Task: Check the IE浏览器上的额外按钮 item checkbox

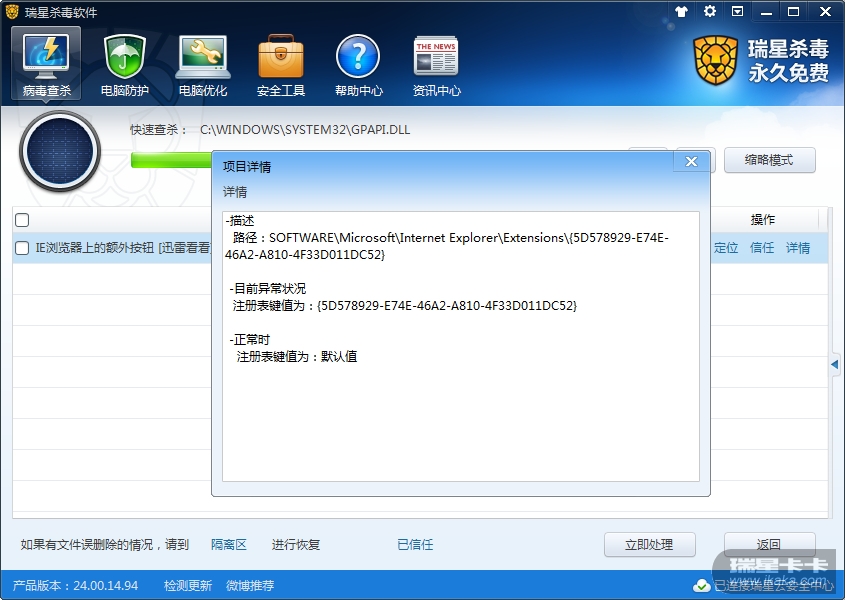Action: tap(22, 248)
